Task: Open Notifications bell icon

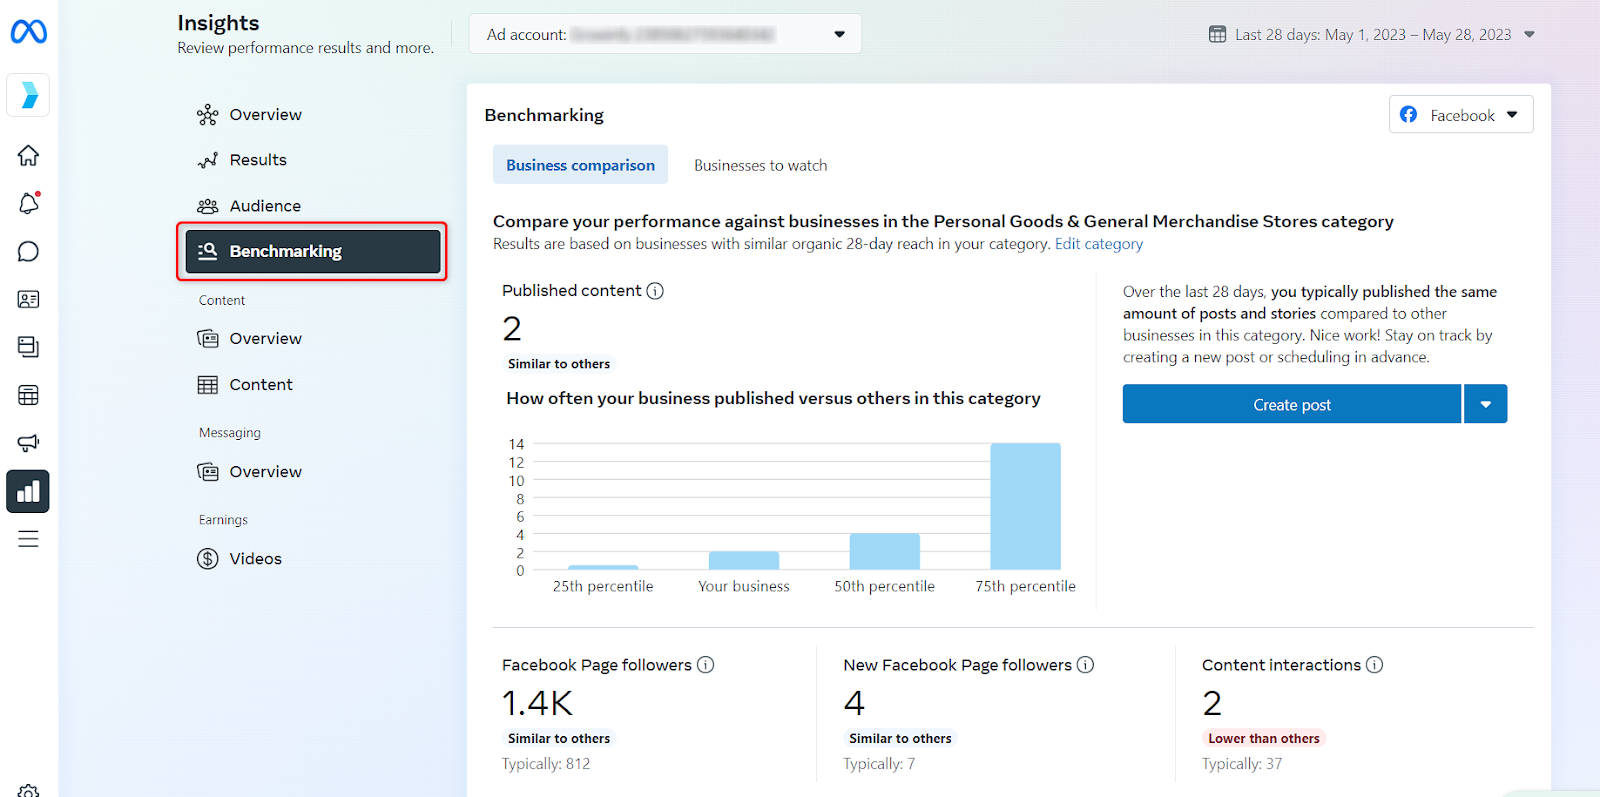Action: coord(28,203)
